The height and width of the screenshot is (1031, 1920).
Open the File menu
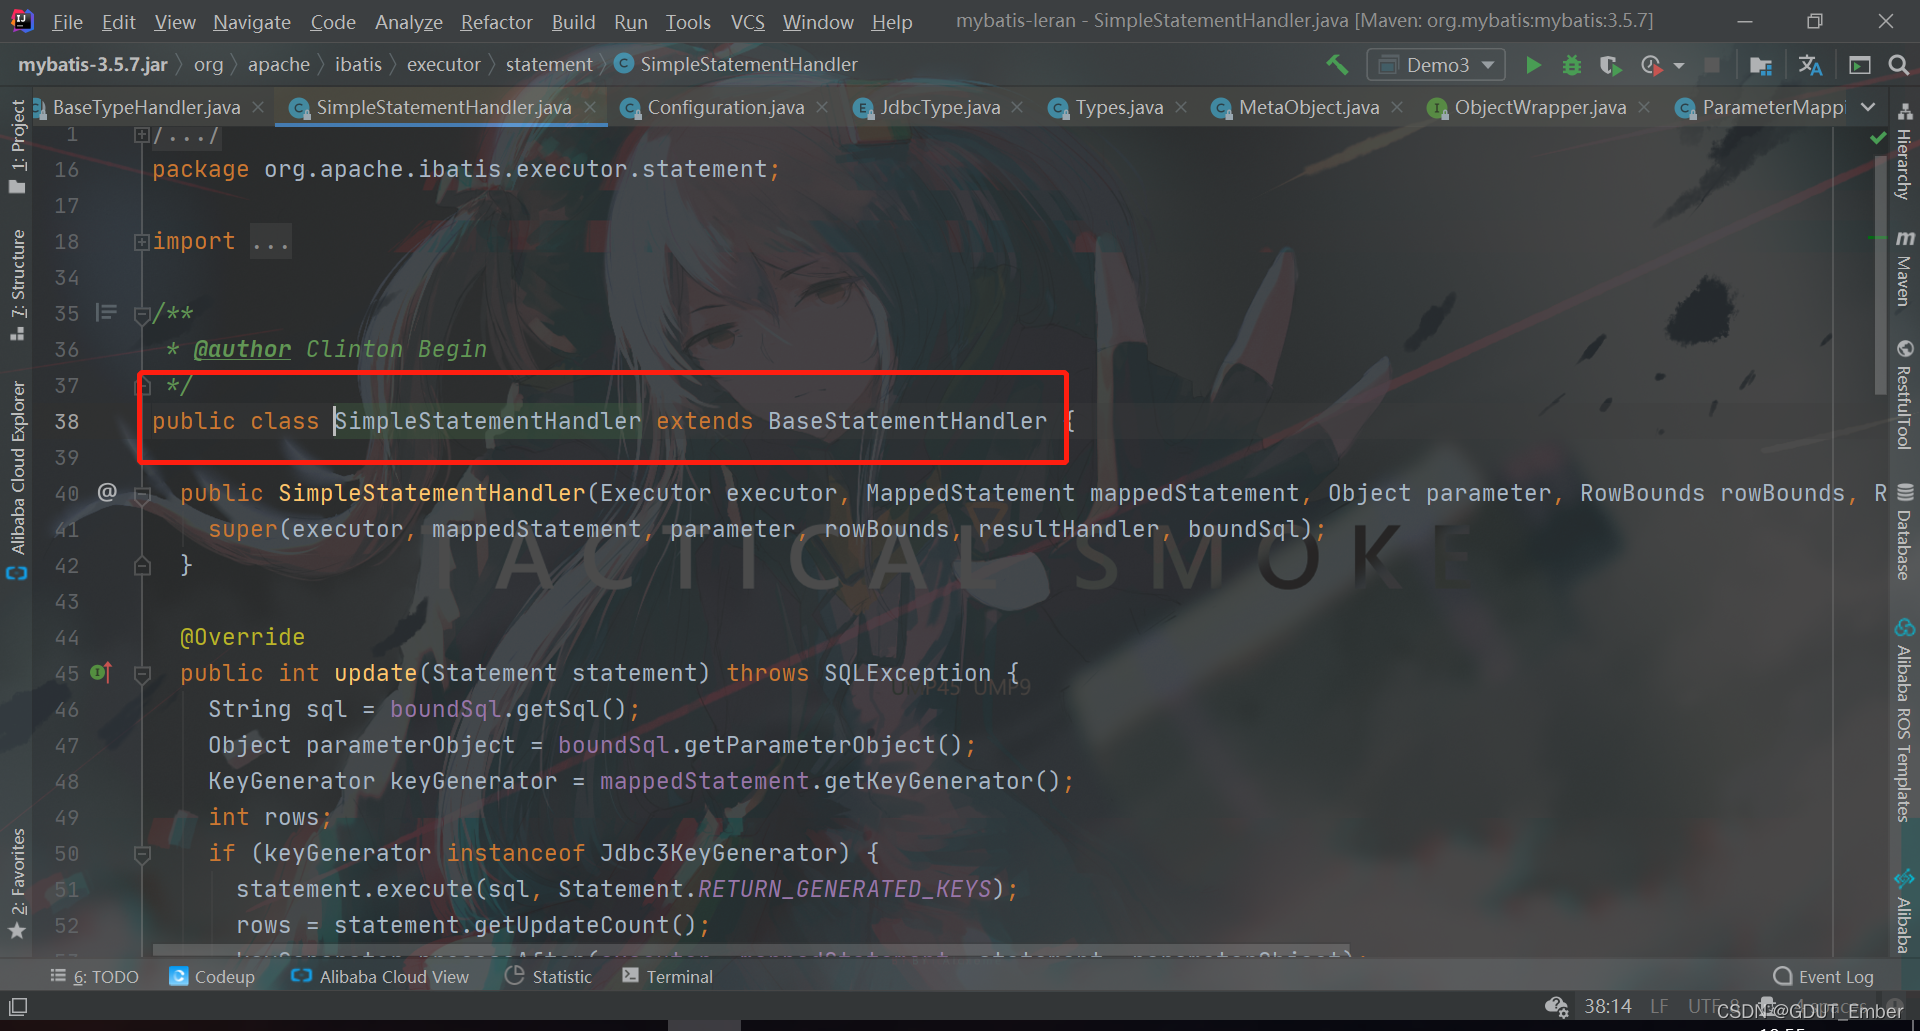[x=67, y=21]
